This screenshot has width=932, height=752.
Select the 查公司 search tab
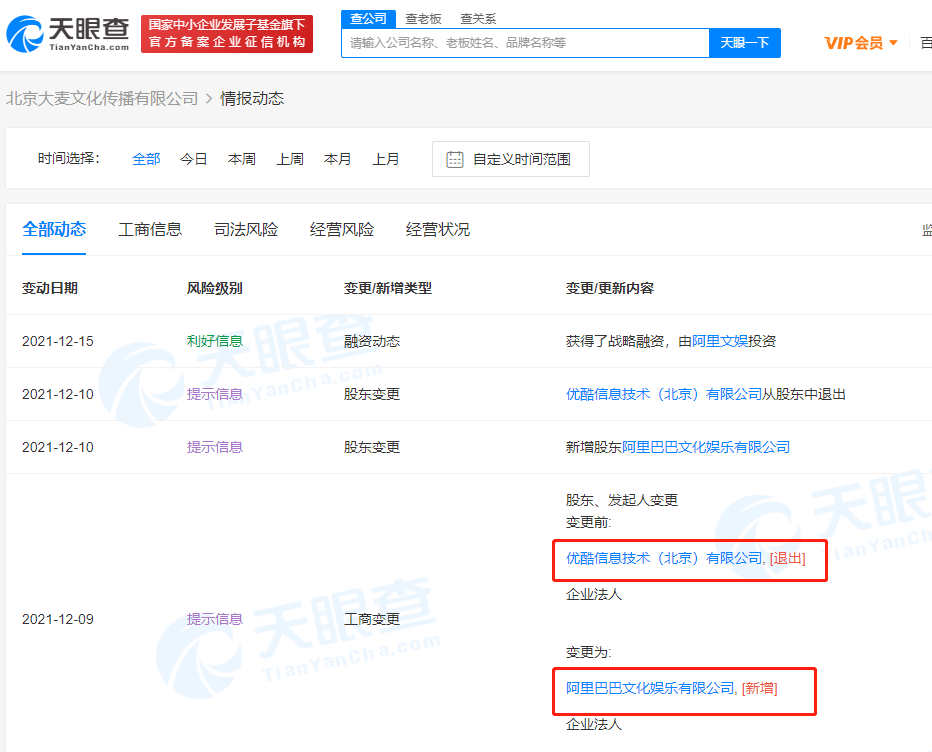pos(368,19)
